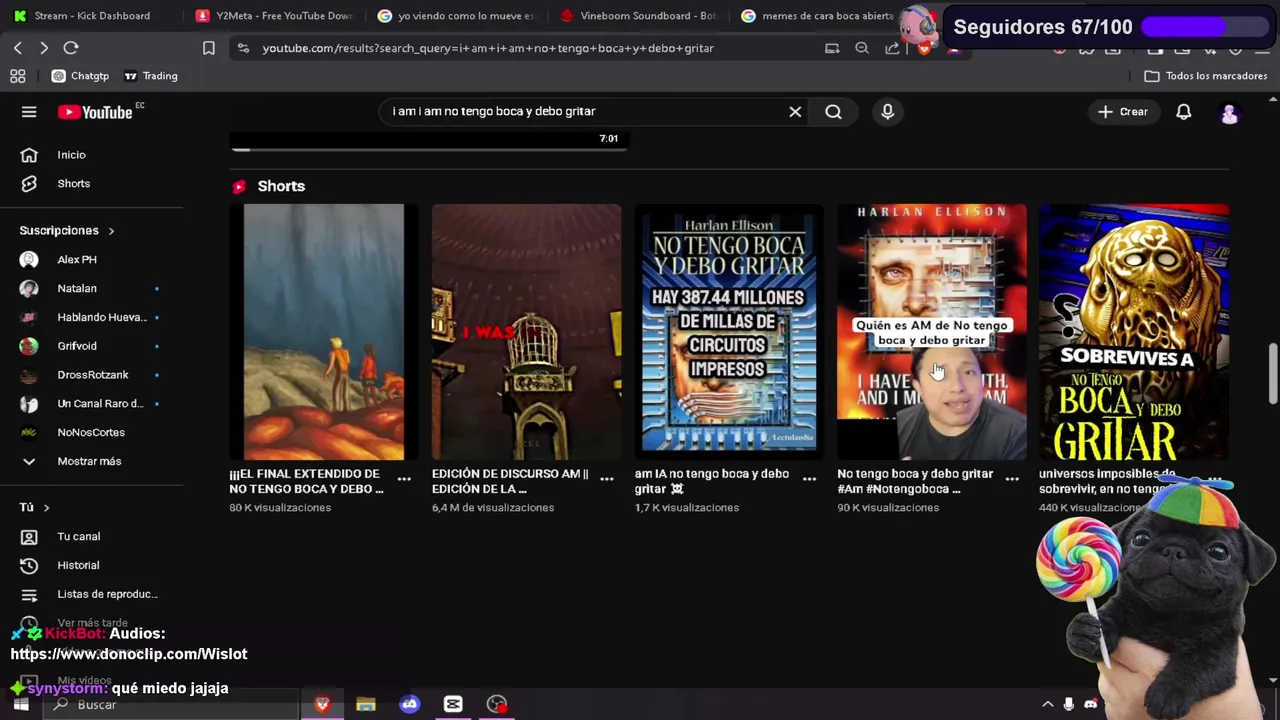Viewport: 1280px width, 720px height.
Task: Click the browser back arrow
Action: click(x=18, y=48)
